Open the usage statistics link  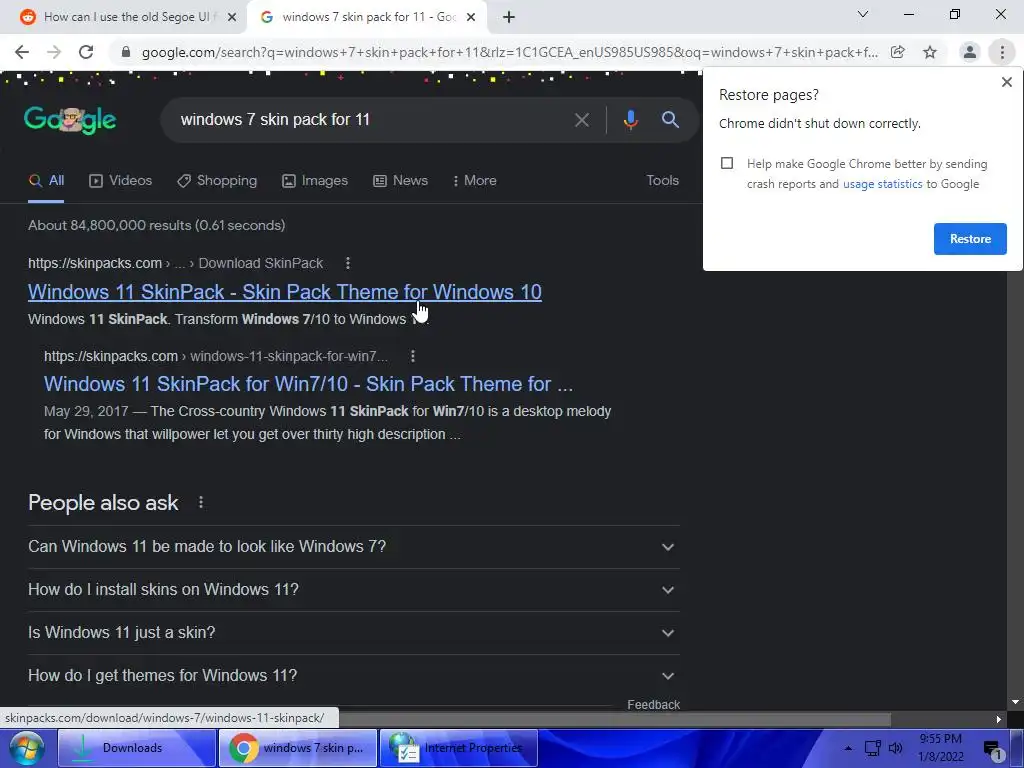882,184
